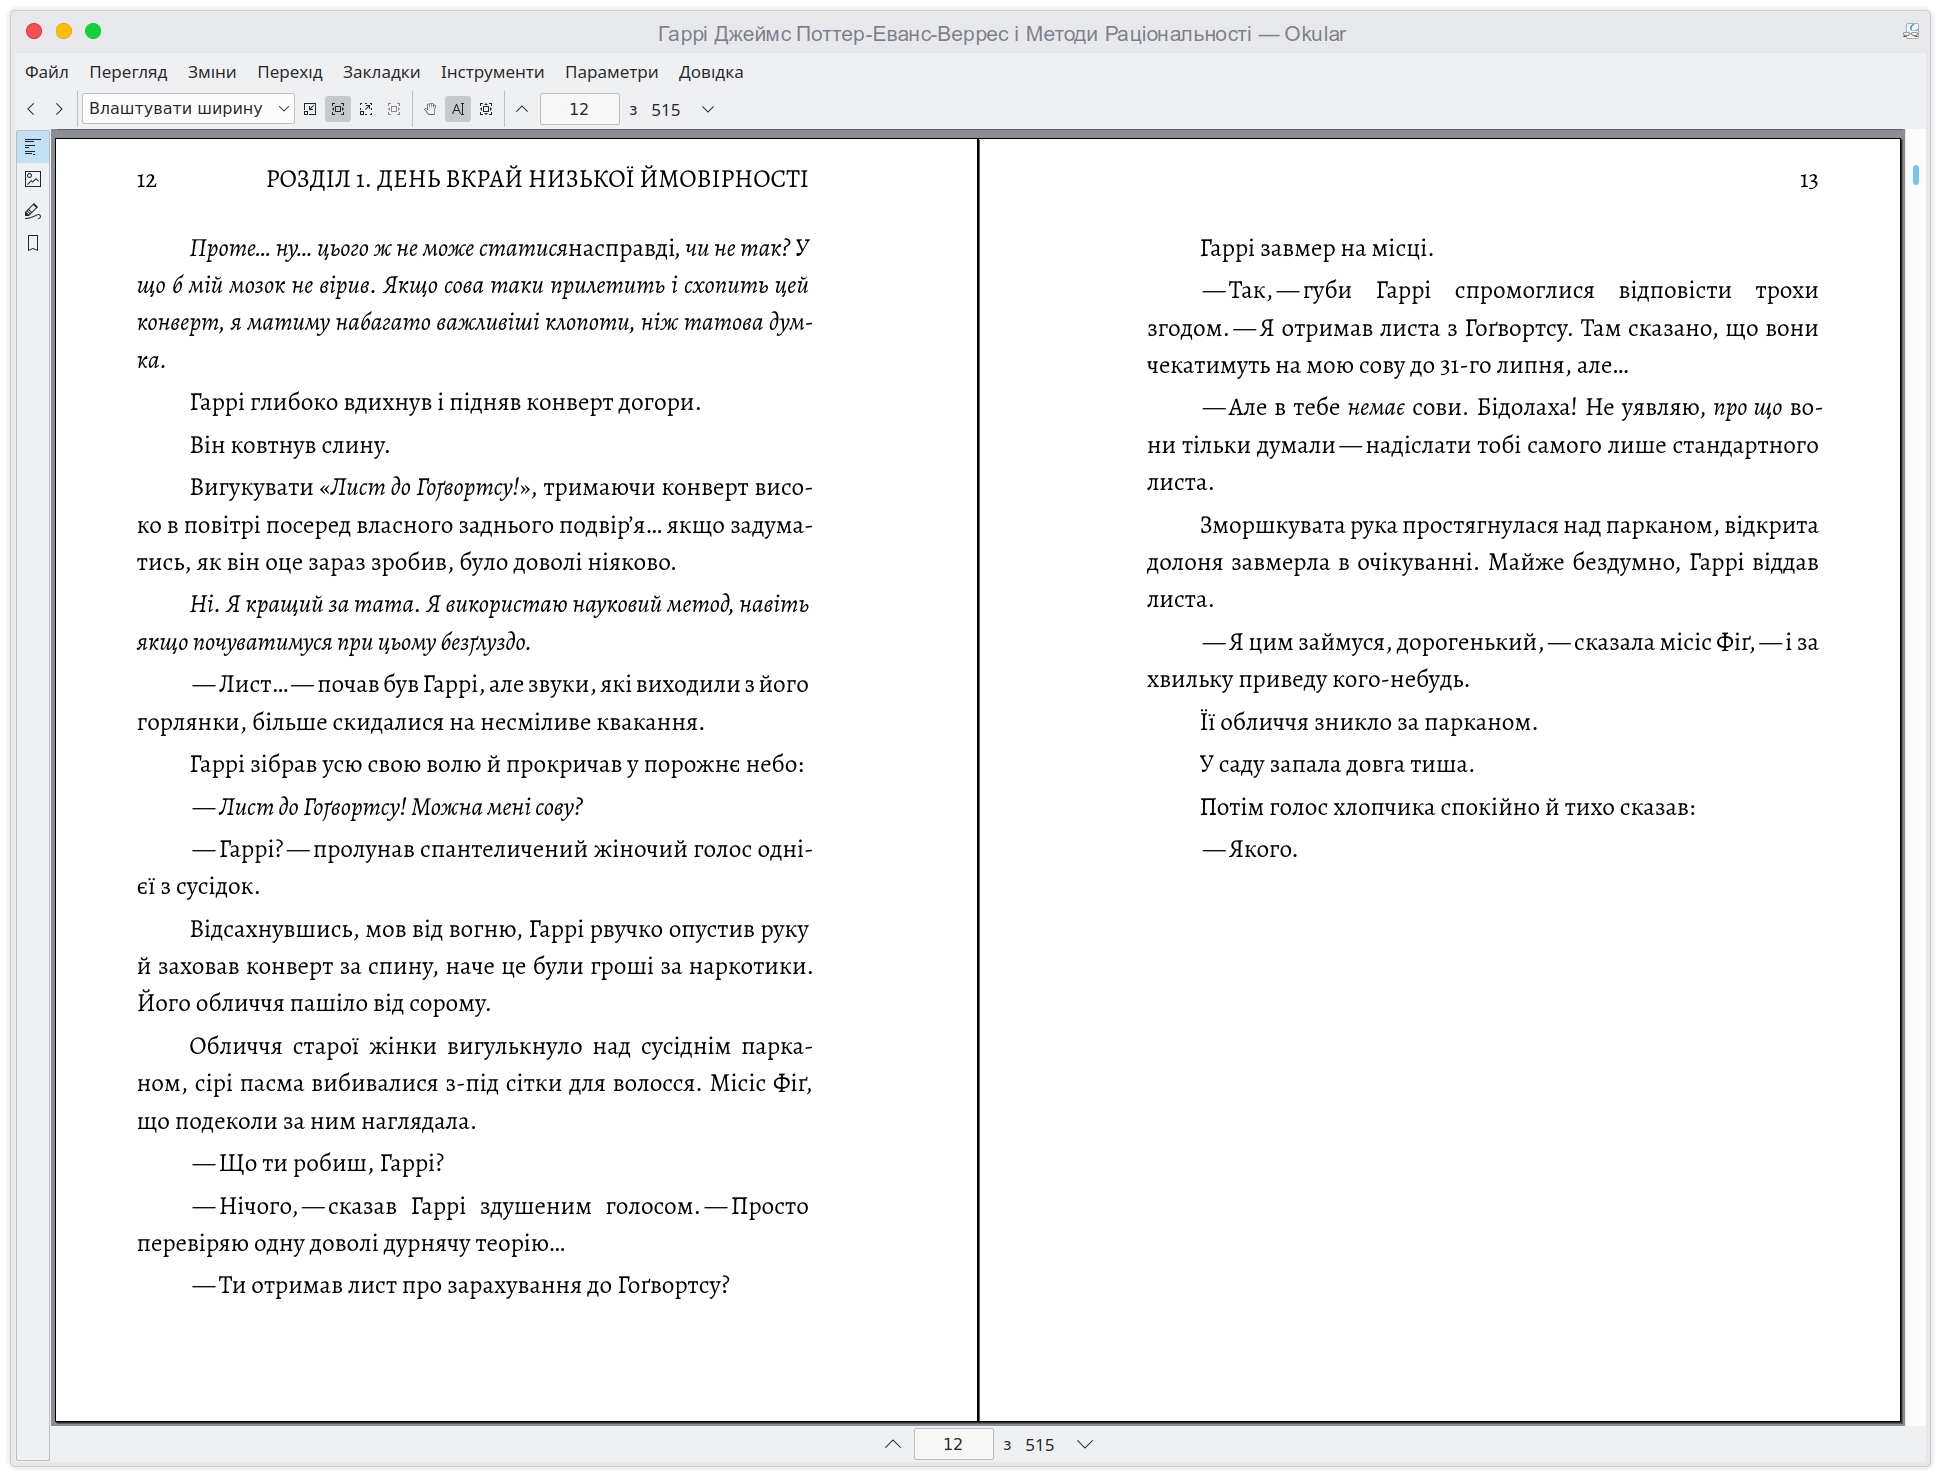Enable the Browse hand tool
This screenshot has height=1477, width=1941.
point(430,109)
